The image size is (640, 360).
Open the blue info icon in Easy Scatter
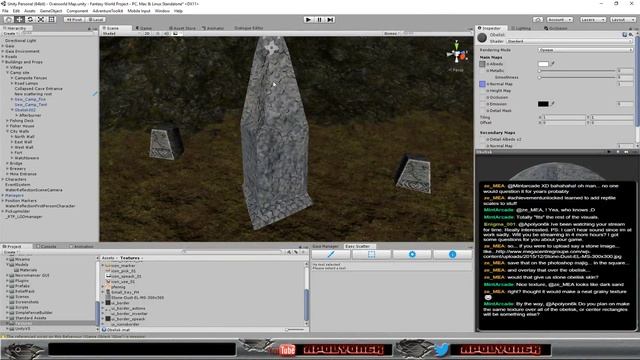pos(452,254)
